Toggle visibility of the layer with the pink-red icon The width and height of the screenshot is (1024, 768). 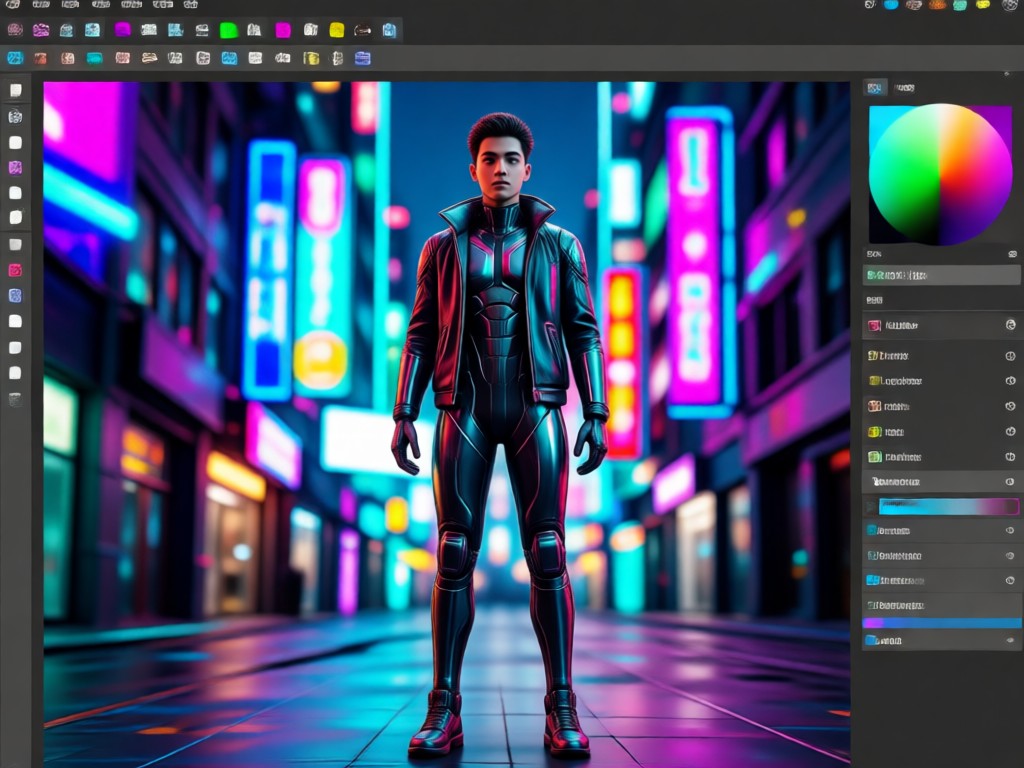tap(1010, 325)
